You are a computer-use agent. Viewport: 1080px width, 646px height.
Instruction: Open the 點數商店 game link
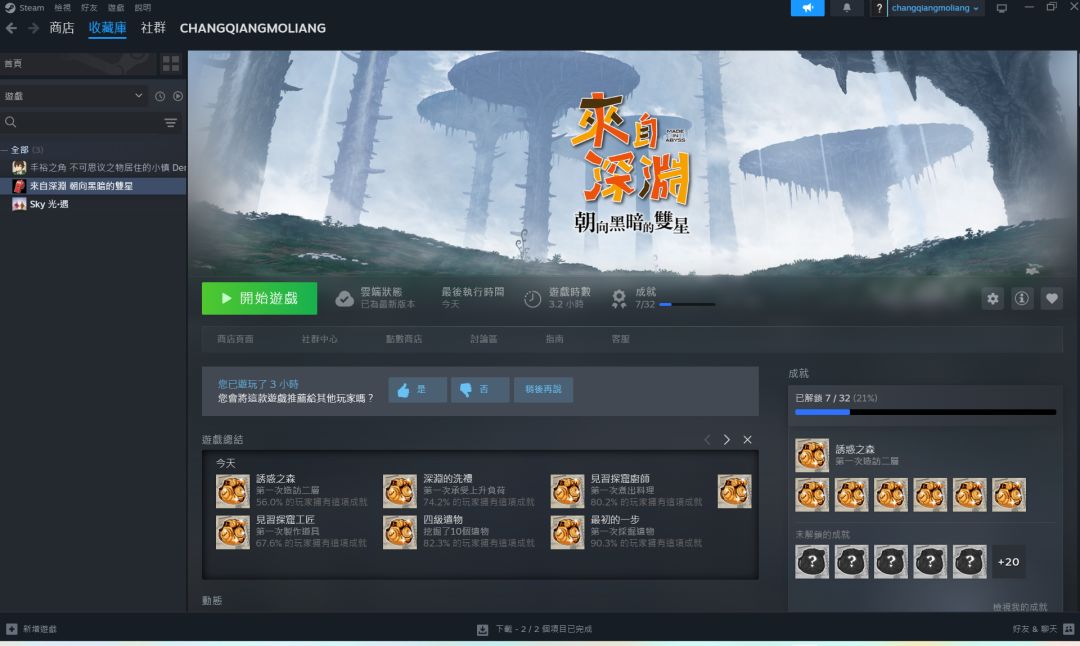click(x=404, y=339)
